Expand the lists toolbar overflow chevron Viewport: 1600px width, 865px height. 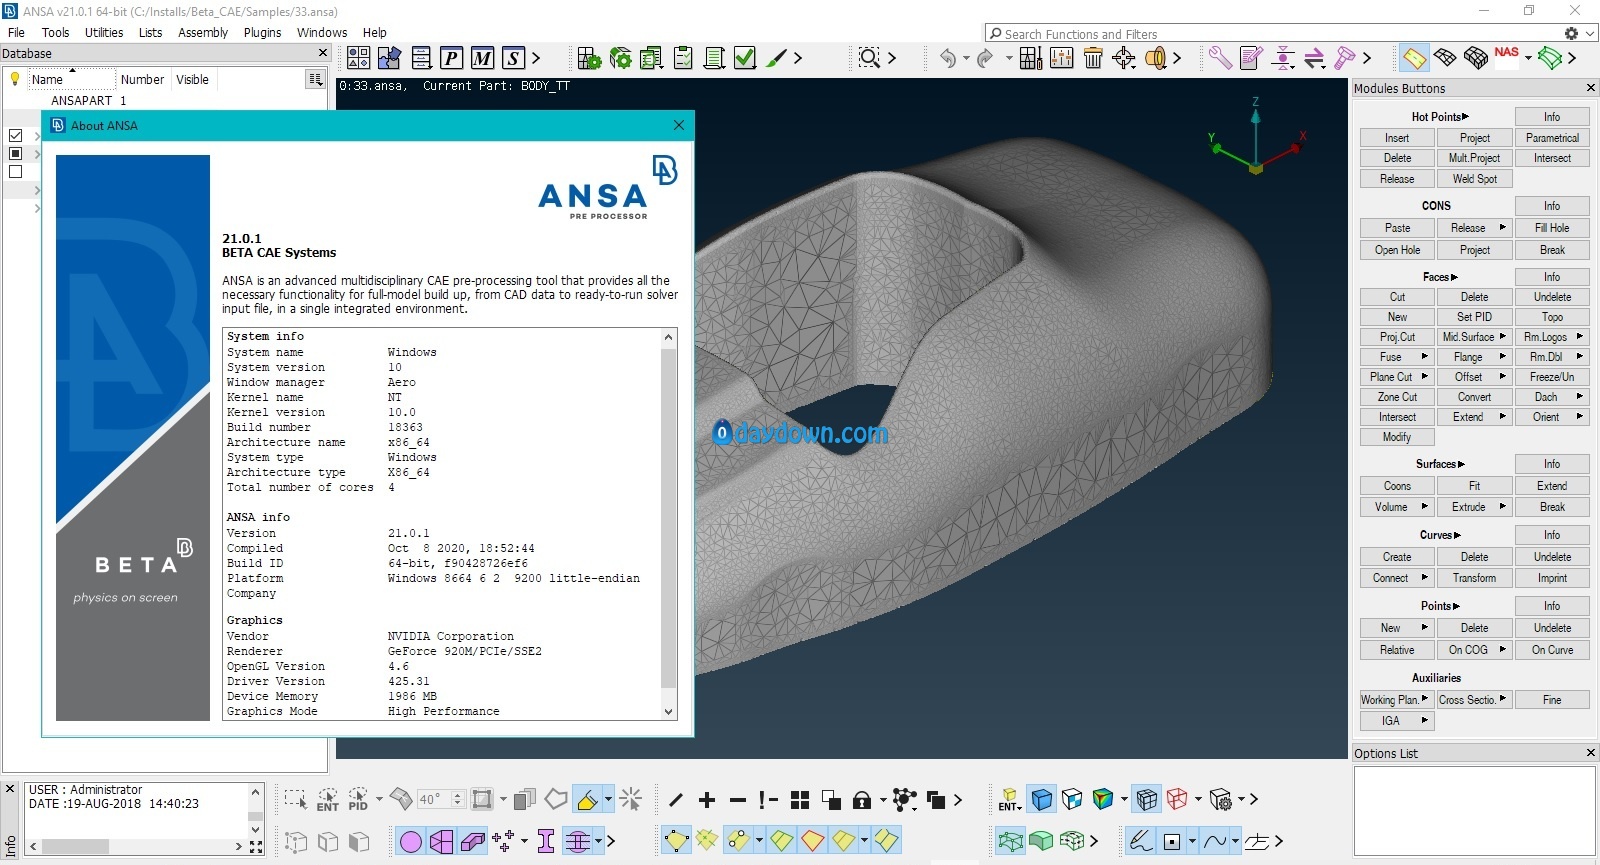click(536, 58)
